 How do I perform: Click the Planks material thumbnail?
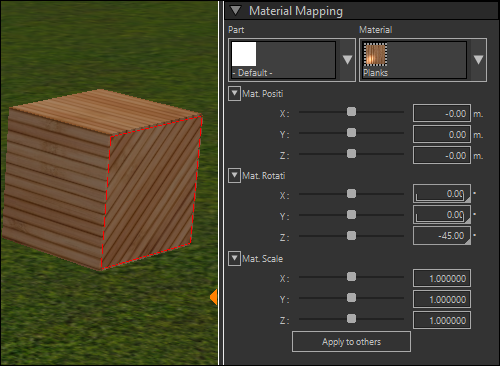click(375, 54)
